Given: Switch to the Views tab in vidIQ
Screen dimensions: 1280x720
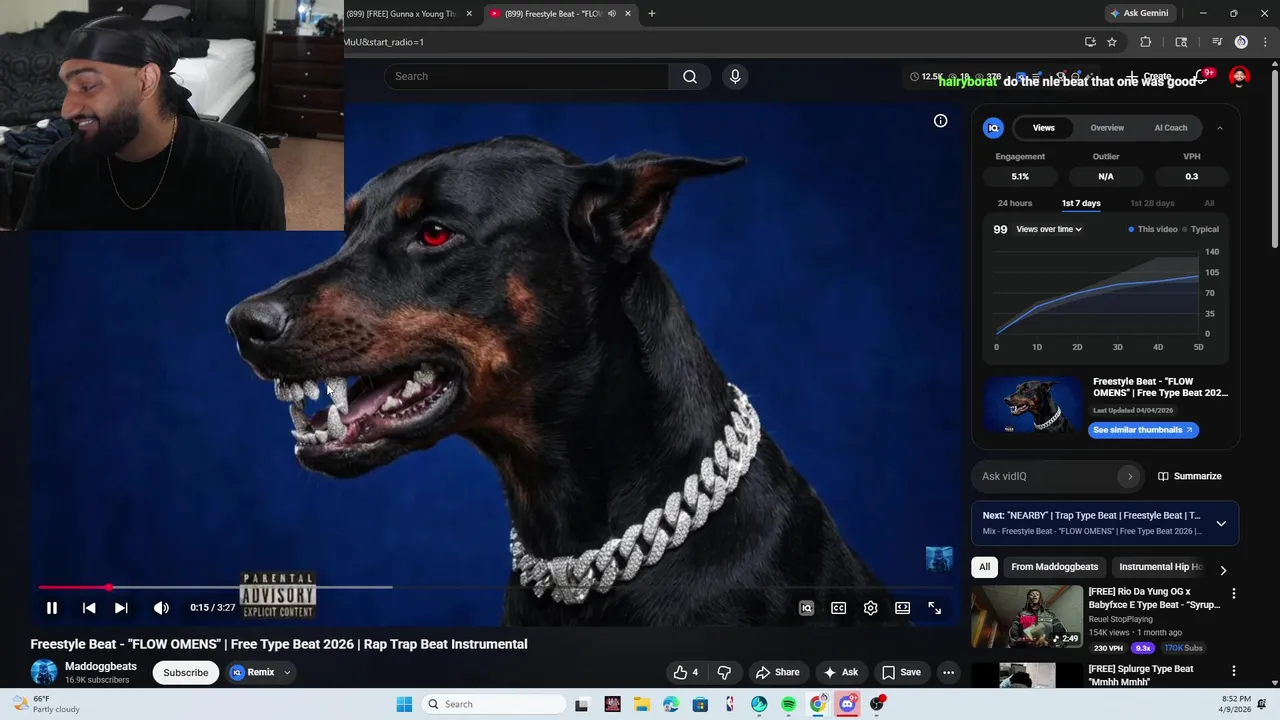Looking at the screenshot, I should tap(1043, 128).
